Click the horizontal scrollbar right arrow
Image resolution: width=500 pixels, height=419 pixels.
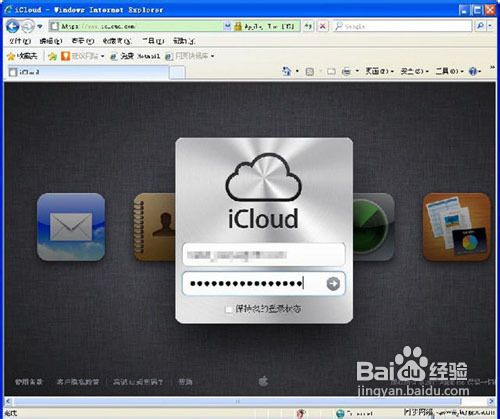click(491, 401)
